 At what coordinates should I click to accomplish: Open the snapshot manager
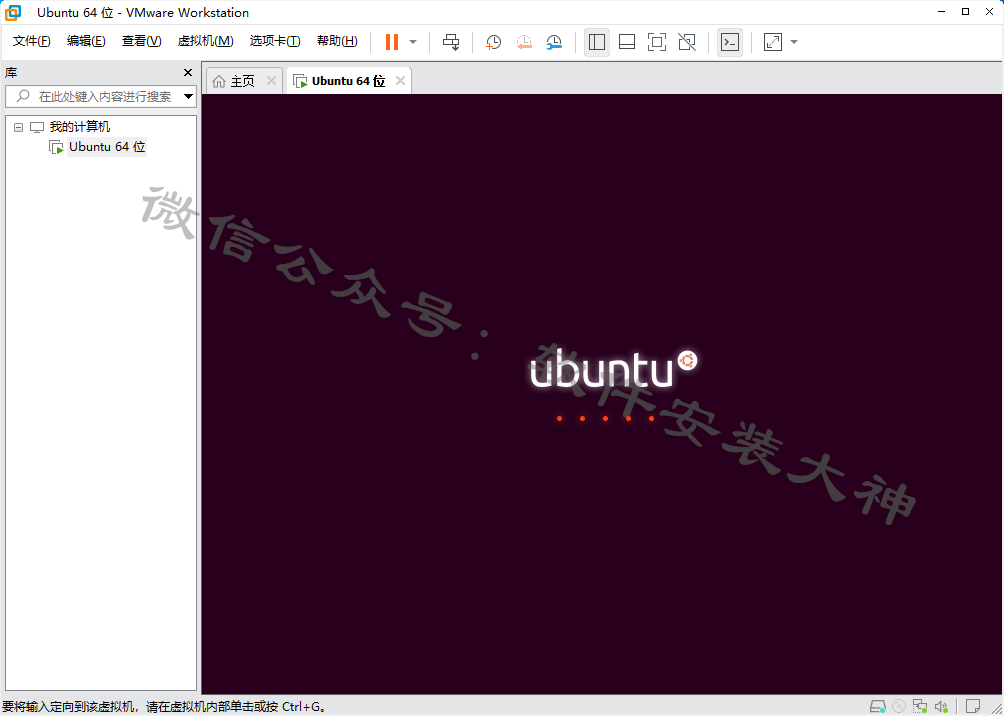555,42
